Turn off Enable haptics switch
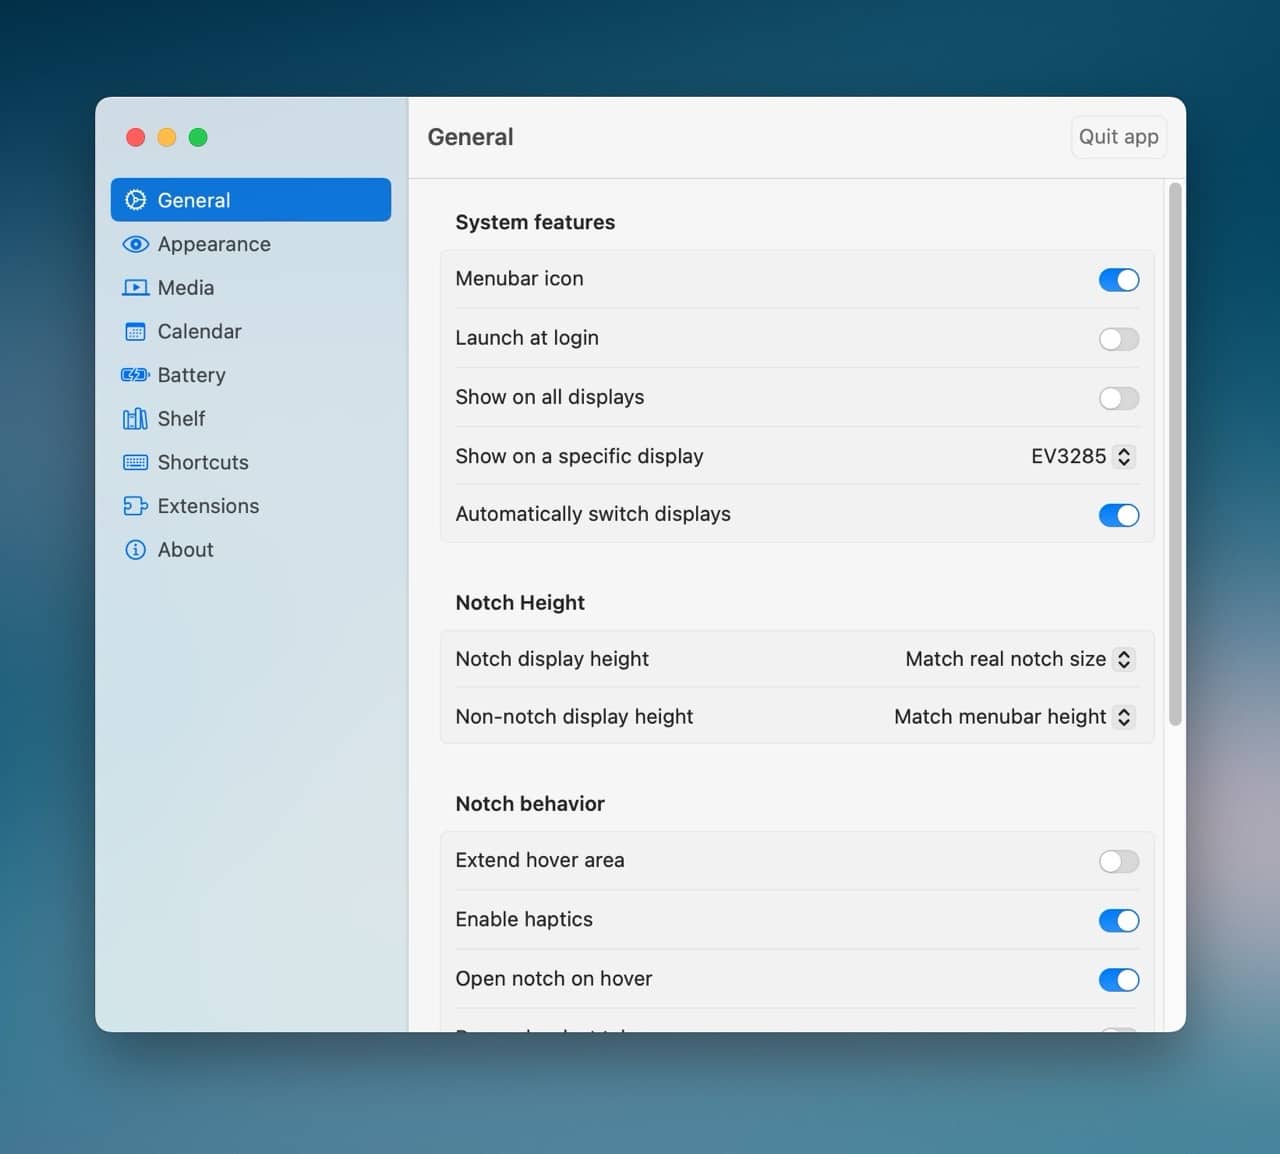The height and width of the screenshot is (1154, 1280). [1118, 920]
